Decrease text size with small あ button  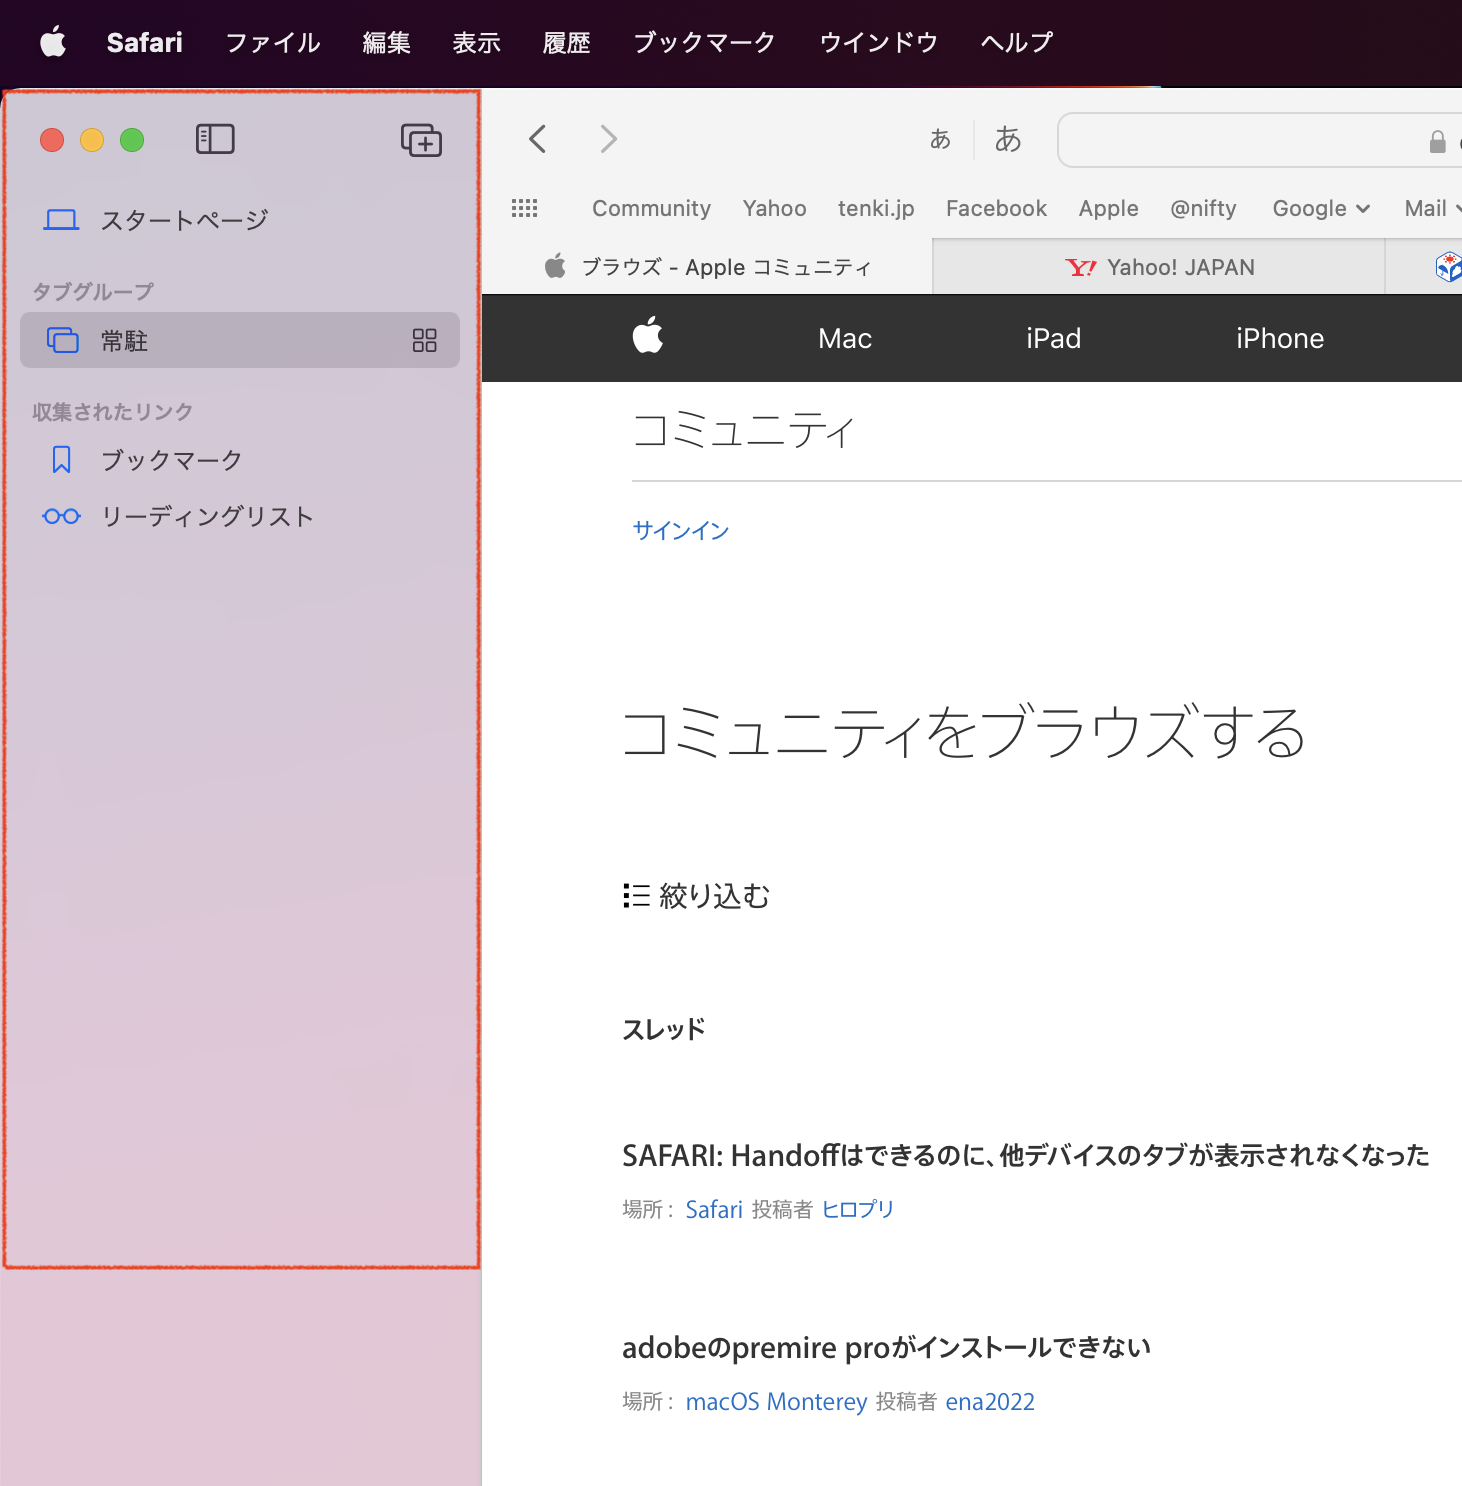(x=940, y=139)
